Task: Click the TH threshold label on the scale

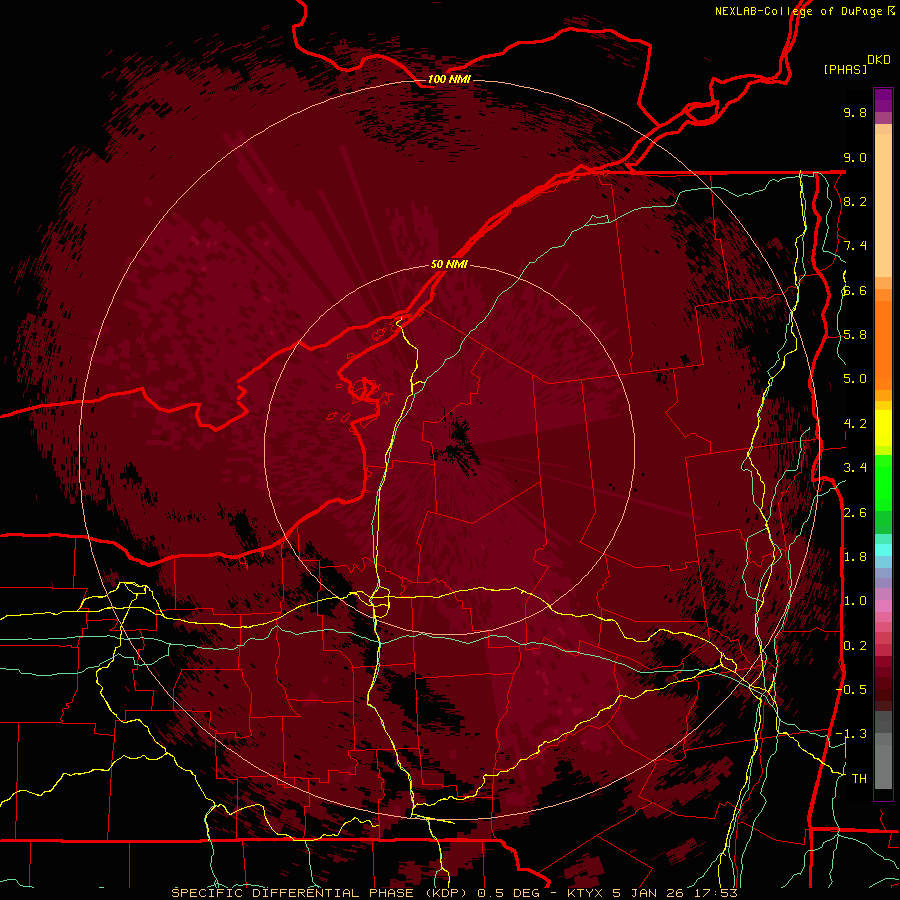Action: point(859,779)
